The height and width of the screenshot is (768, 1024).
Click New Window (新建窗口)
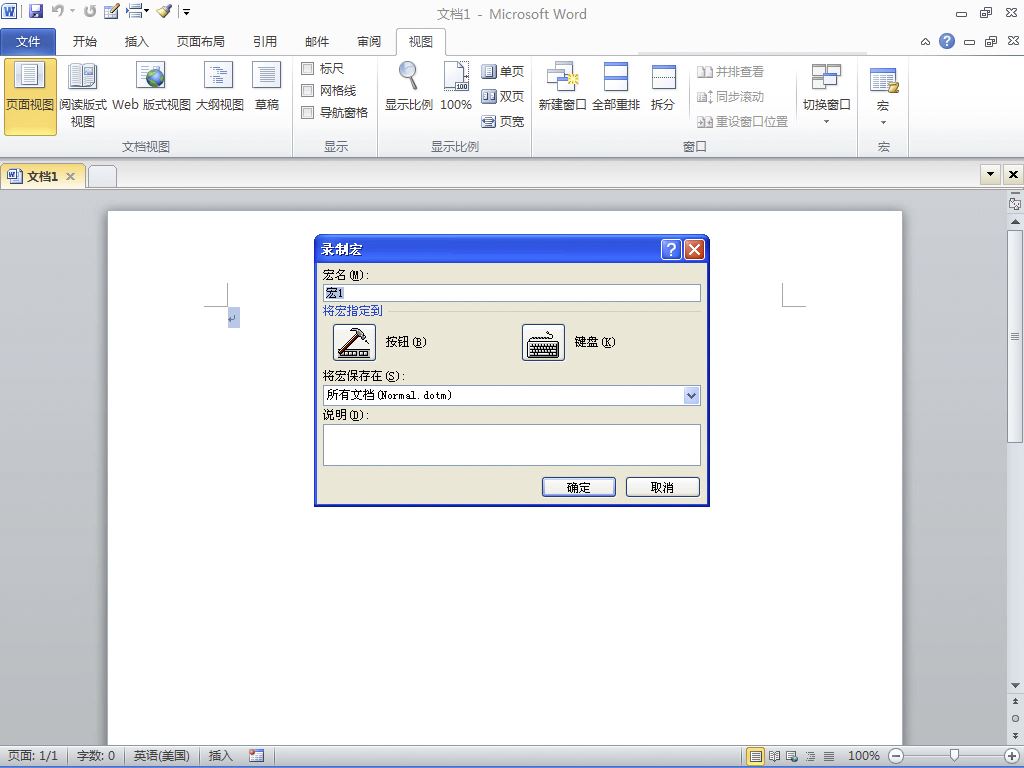pos(562,87)
